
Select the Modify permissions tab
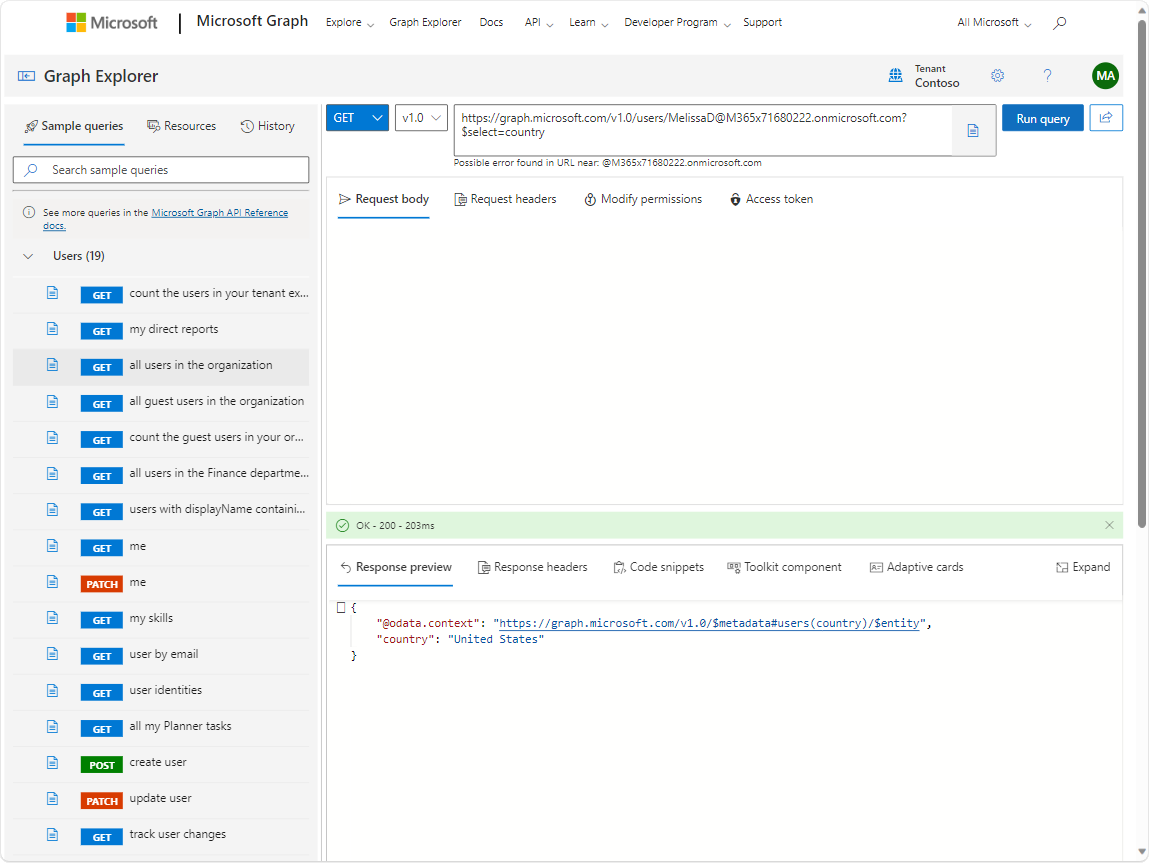point(643,199)
